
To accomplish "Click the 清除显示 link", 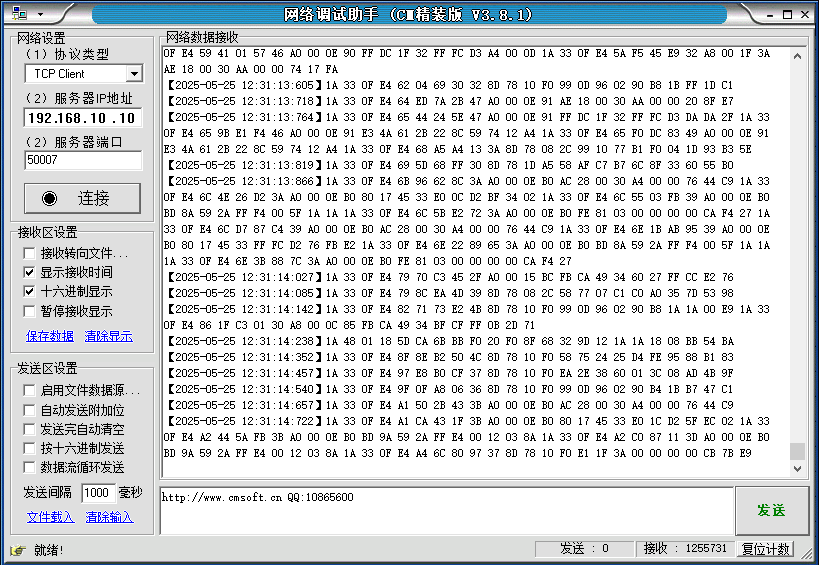I will 109,336.
